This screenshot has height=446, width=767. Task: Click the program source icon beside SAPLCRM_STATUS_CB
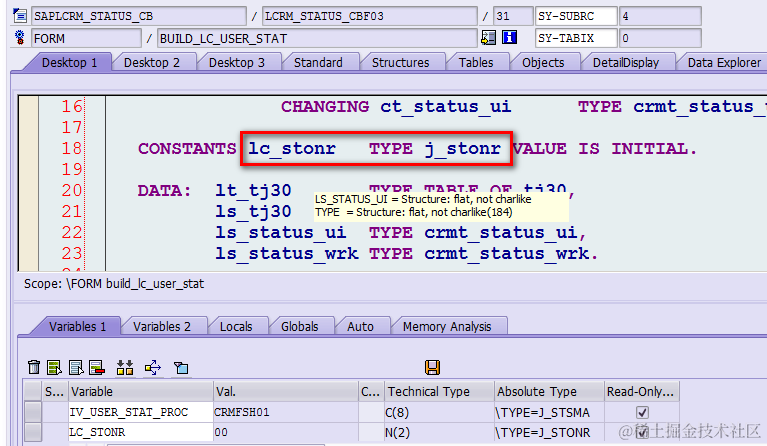pos(20,16)
